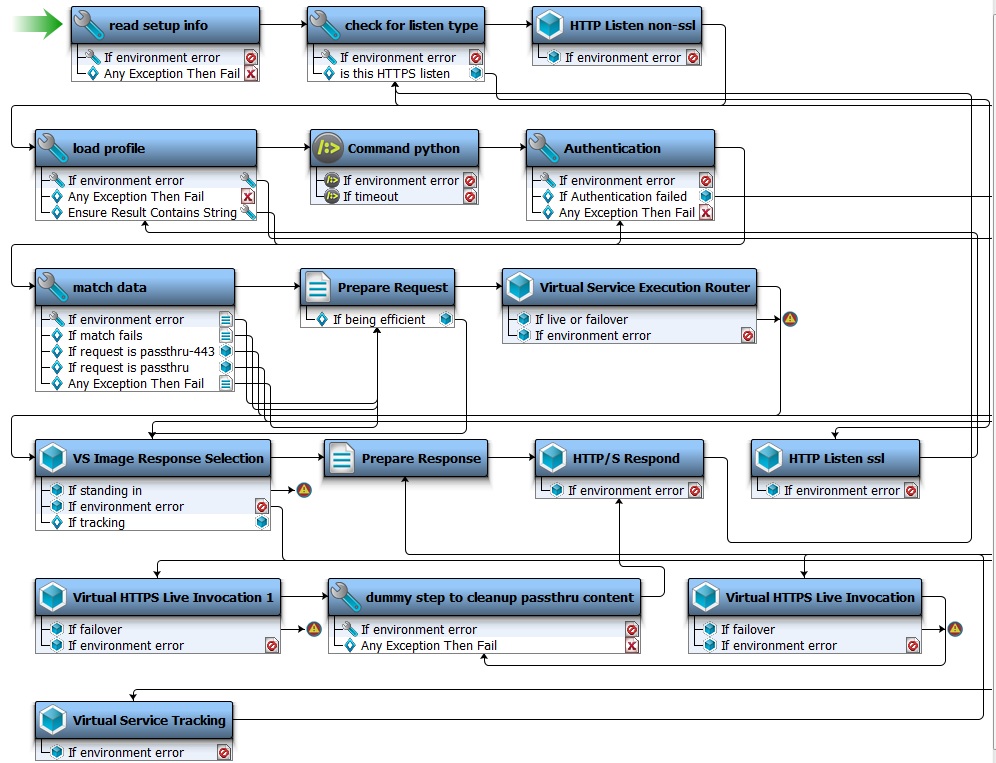Select the load profile step block
This screenshot has height=763, width=996.
click(x=145, y=148)
